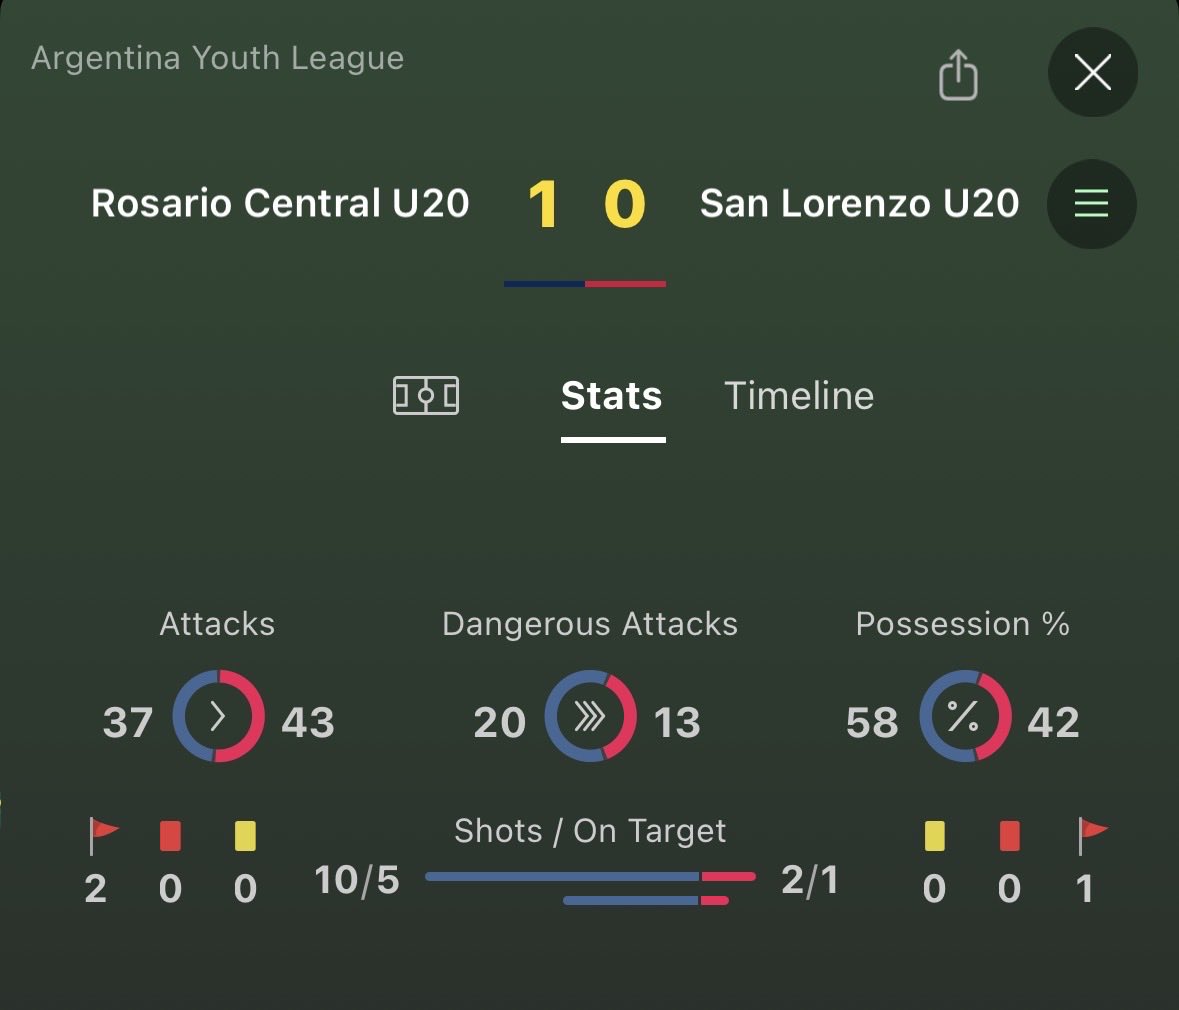Open the green hamburger menu
1179x1010 pixels.
tap(1091, 204)
